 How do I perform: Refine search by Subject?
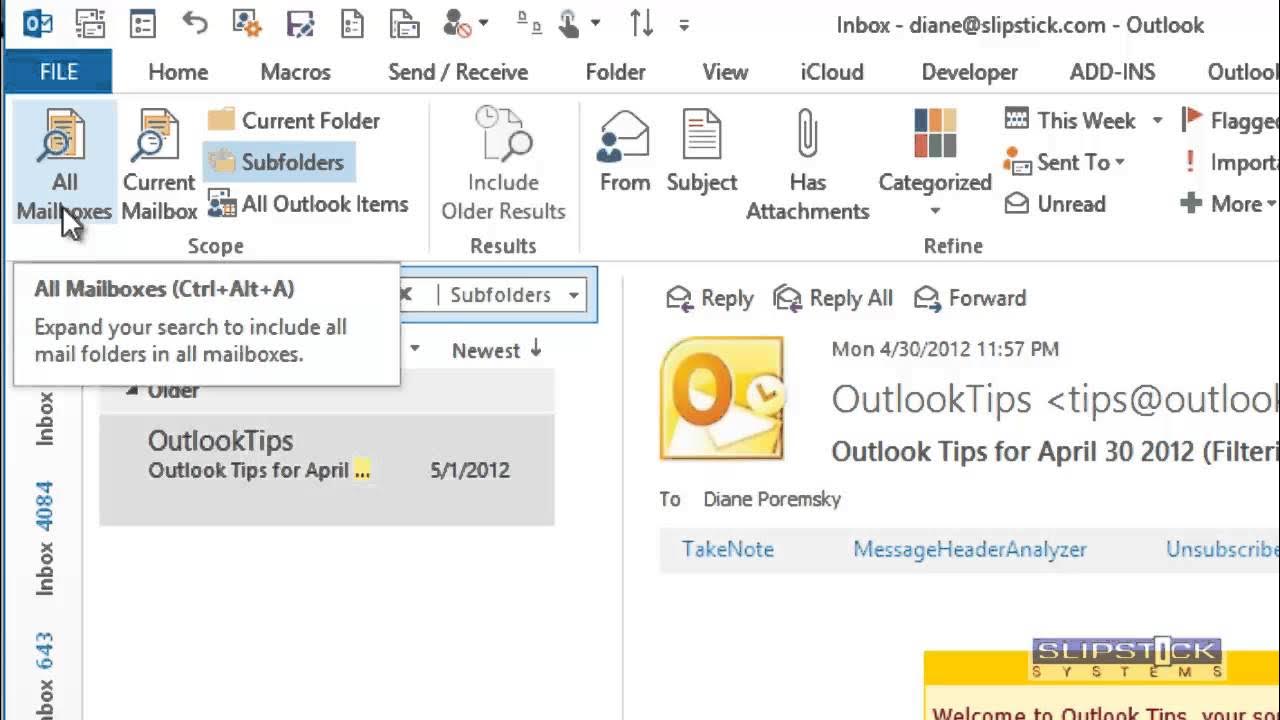pos(702,152)
